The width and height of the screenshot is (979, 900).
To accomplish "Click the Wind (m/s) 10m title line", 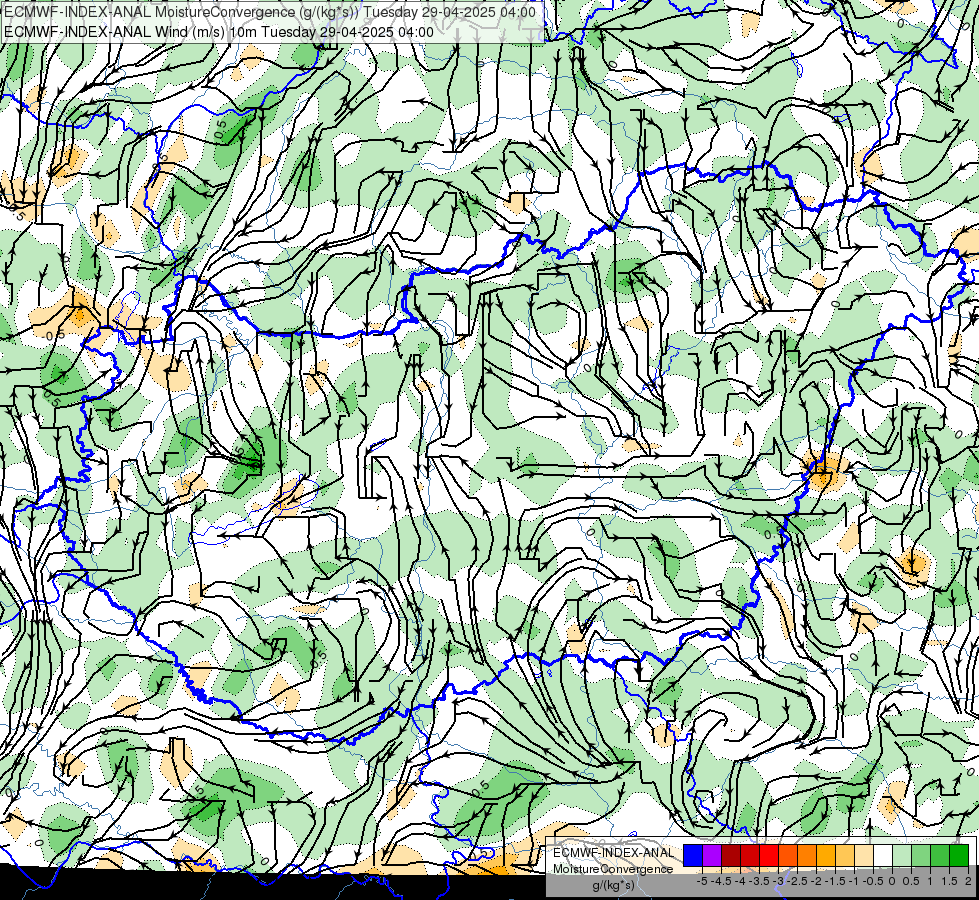I will [x=219, y=31].
